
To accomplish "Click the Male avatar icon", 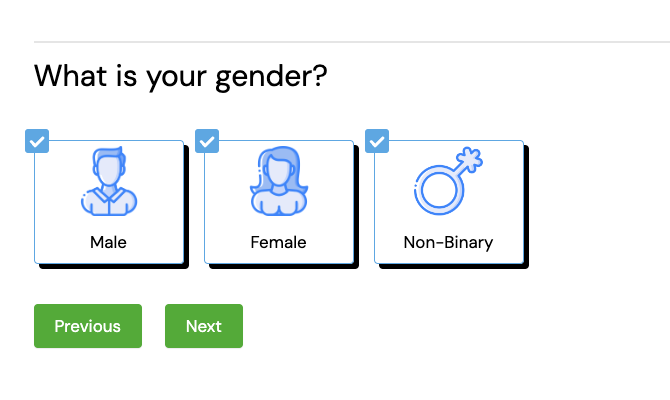I will [108, 182].
